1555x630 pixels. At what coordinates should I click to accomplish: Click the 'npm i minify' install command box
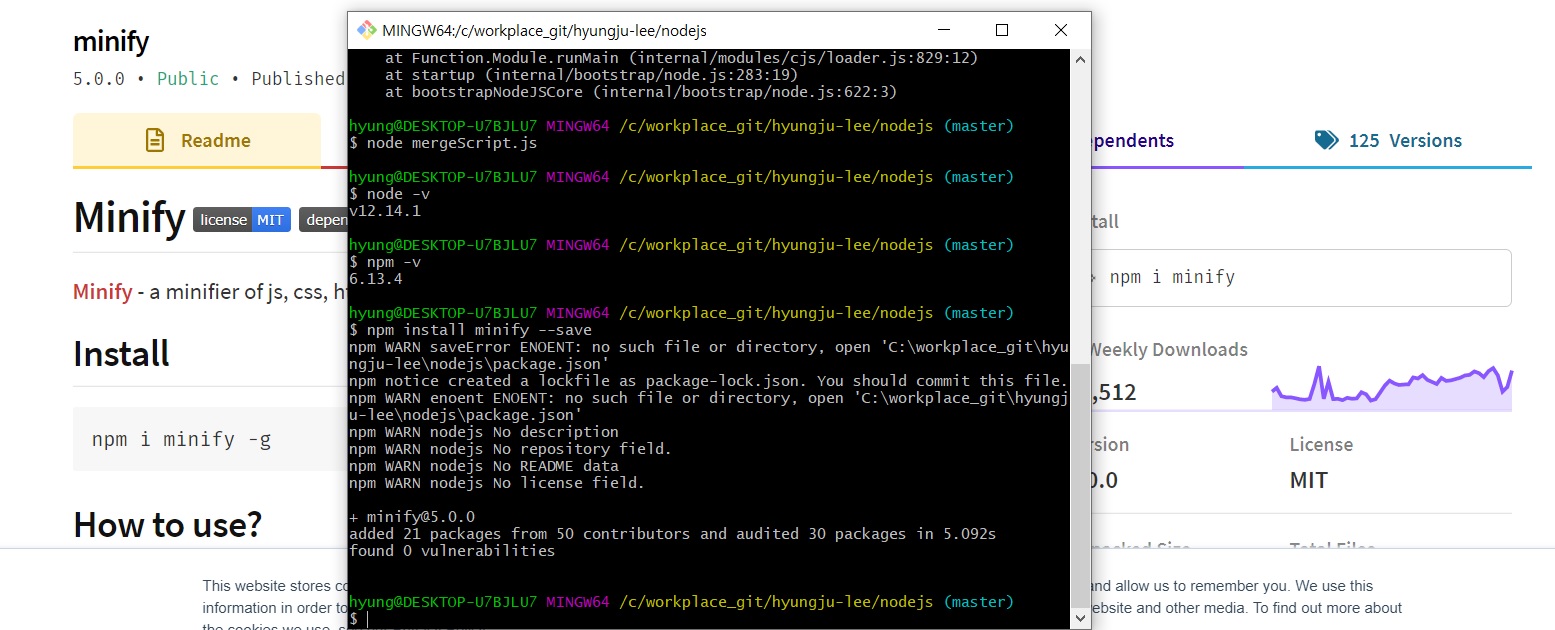click(1300, 277)
